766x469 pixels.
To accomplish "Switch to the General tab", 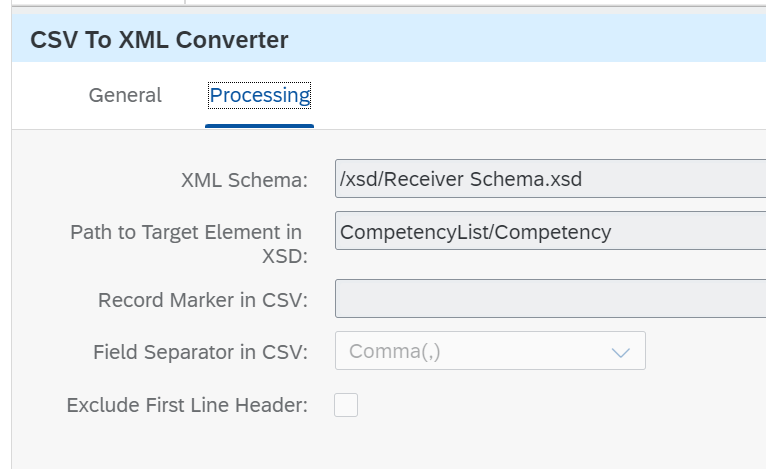I will pyautogui.click(x=125, y=96).
